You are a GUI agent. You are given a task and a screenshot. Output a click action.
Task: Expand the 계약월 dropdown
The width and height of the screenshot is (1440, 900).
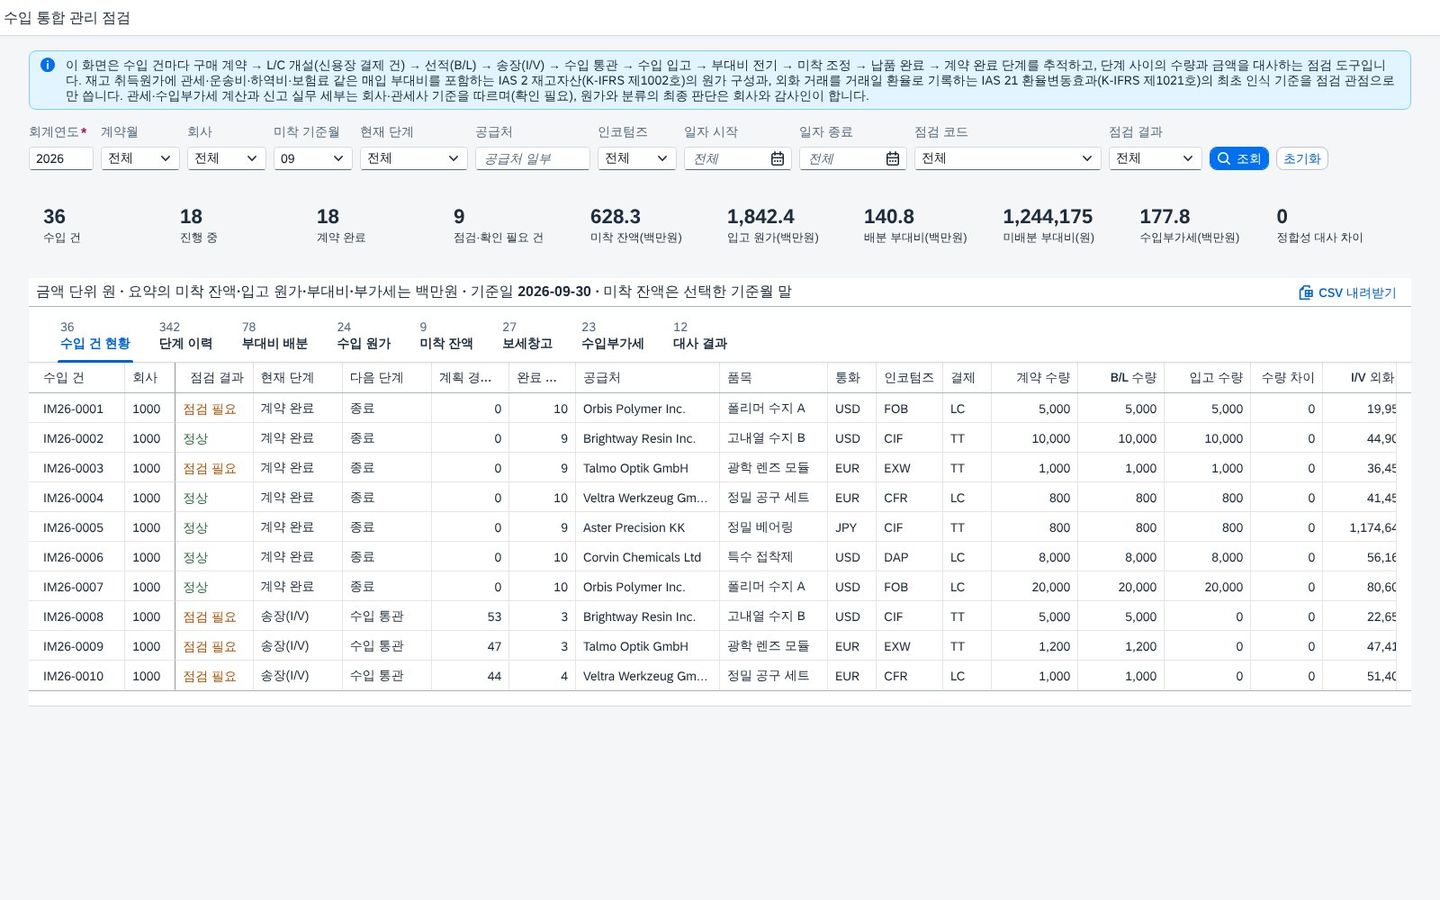[x=140, y=158]
